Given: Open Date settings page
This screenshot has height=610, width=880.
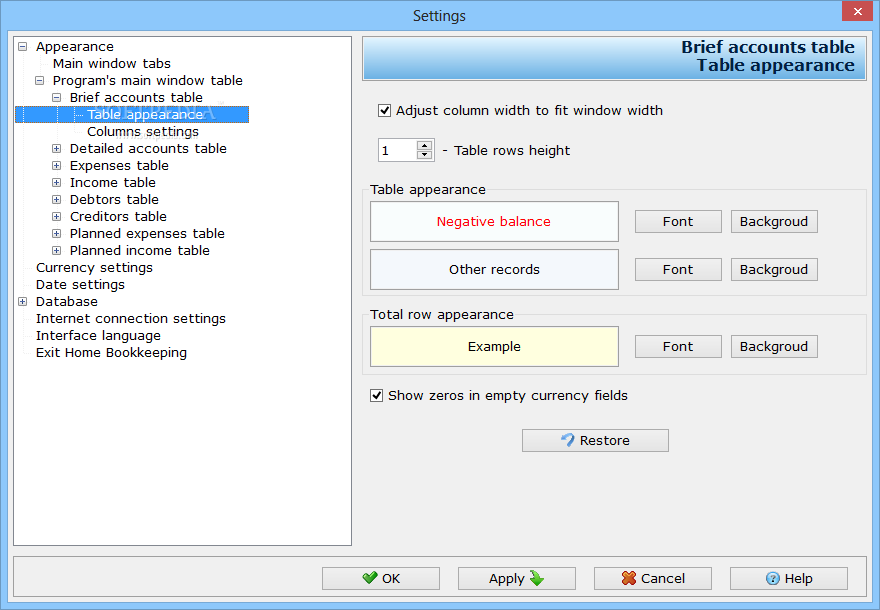Looking at the screenshot, I should coord(80,285).
